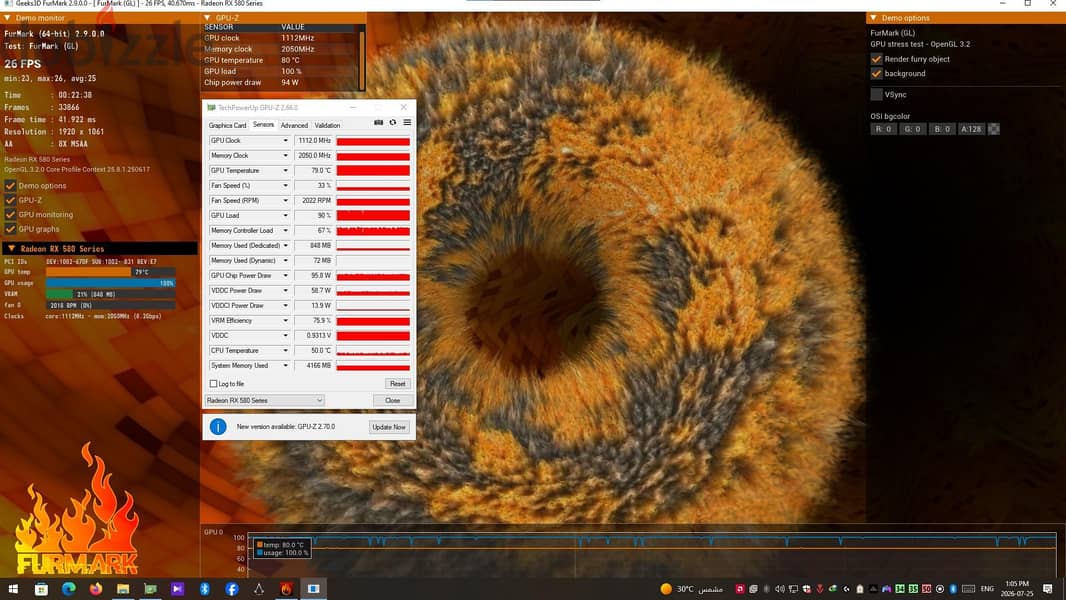Screen dimensions: 1066x600
Task: Click green 35 temperature tray icon
Action: pyautogui.click(x=913, y=589)
